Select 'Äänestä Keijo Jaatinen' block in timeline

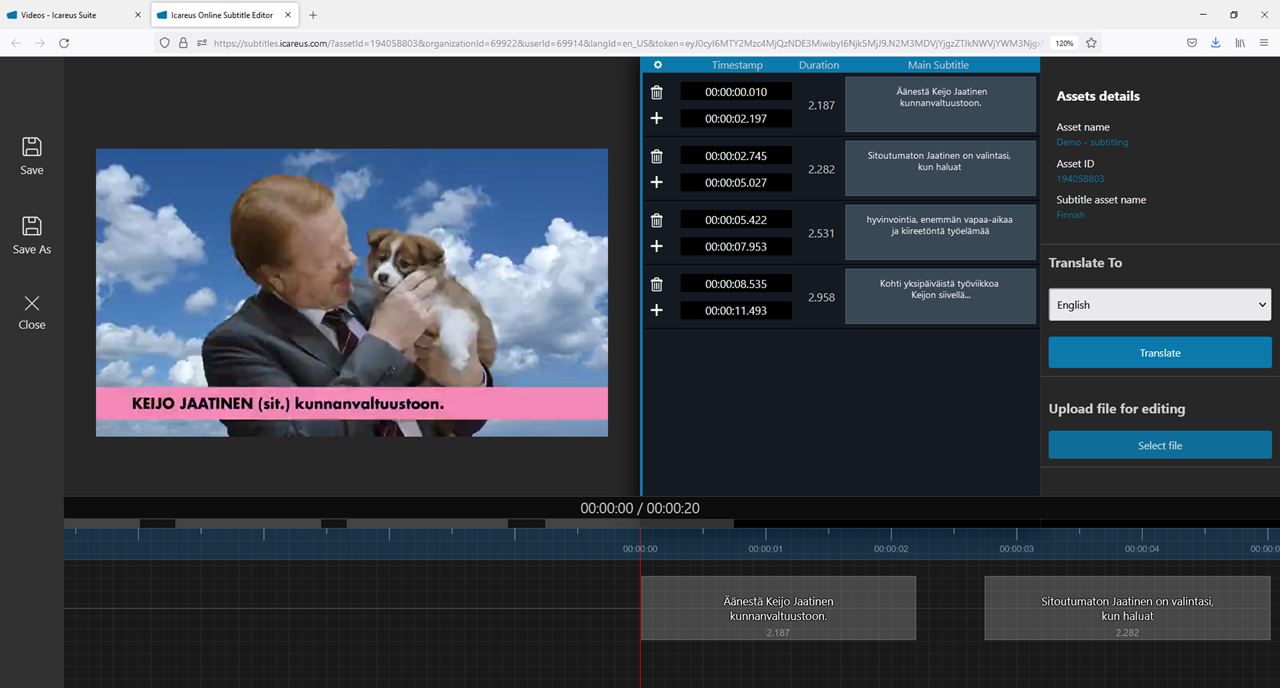coord(778,608)
